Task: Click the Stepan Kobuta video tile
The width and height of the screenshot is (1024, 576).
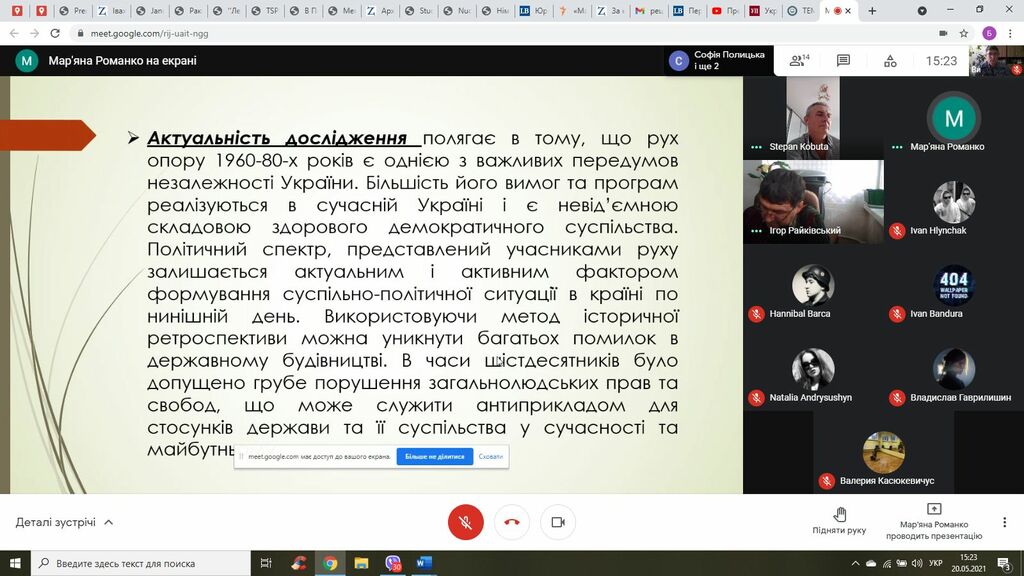Action: (812, 118)
